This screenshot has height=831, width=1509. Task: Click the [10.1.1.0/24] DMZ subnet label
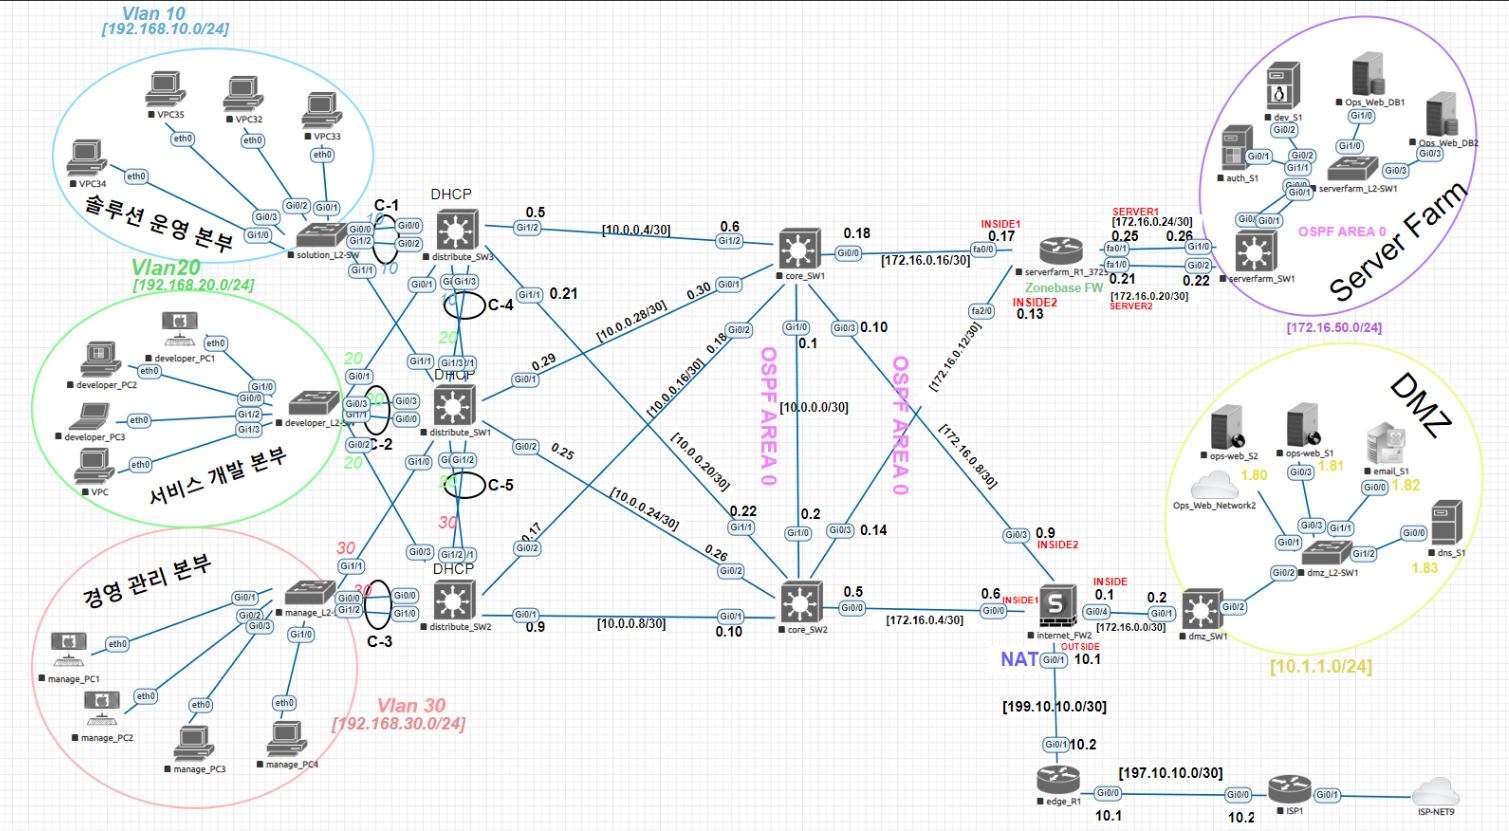[x=1321, y=667]
